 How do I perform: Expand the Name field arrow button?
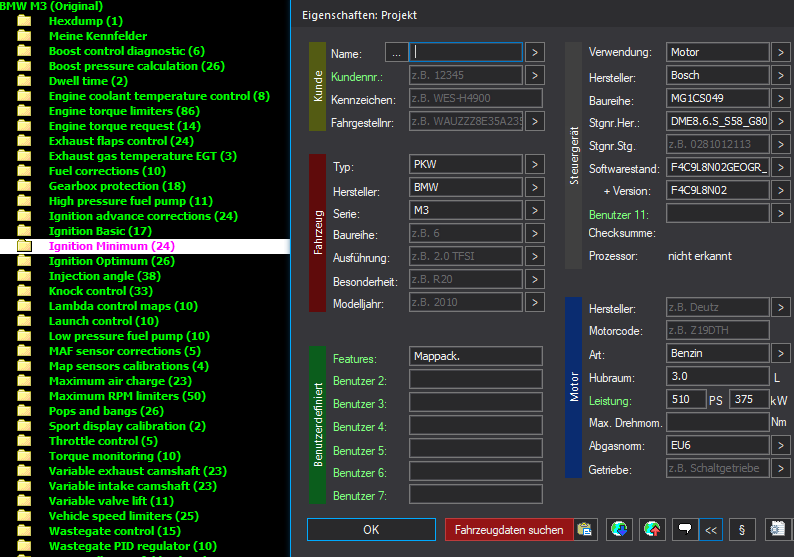(x=535, y=52)
